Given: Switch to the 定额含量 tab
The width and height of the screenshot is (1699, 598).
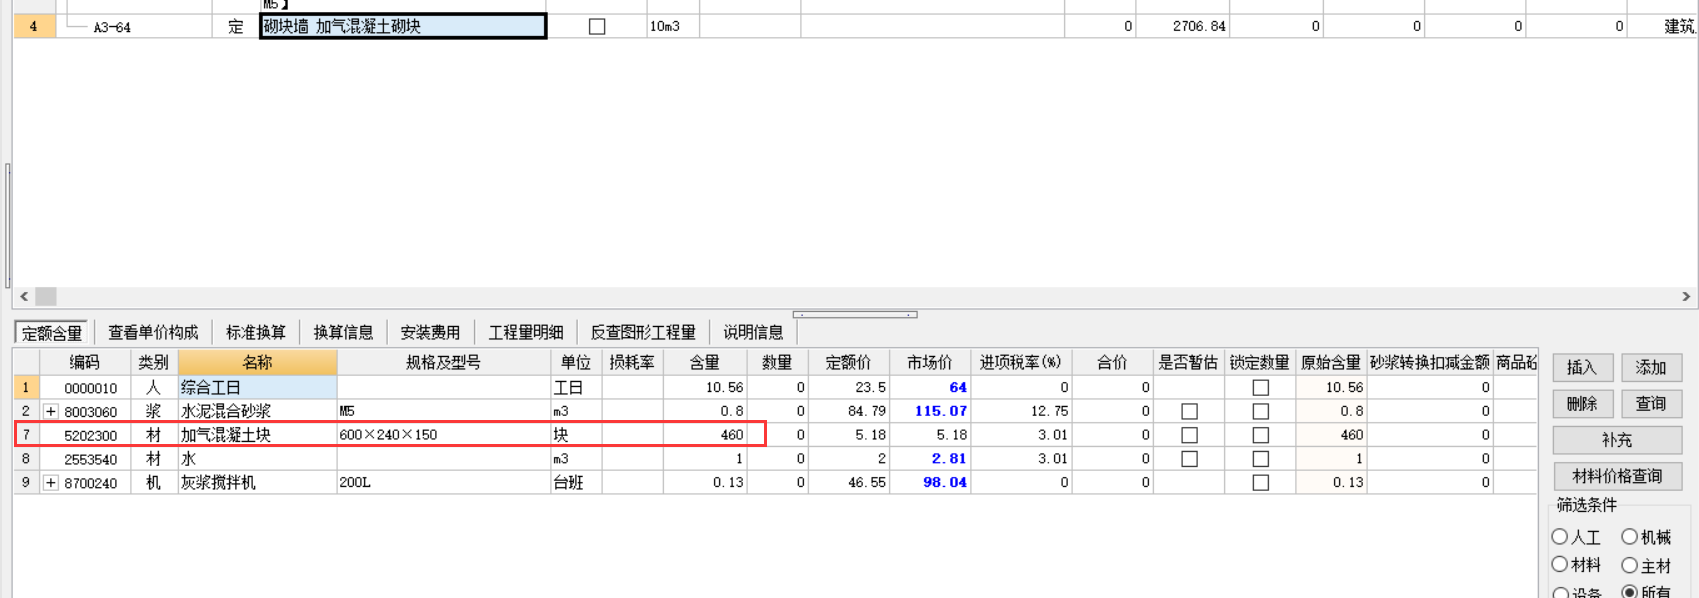Looking at the screenshot, I should [52, 333].
